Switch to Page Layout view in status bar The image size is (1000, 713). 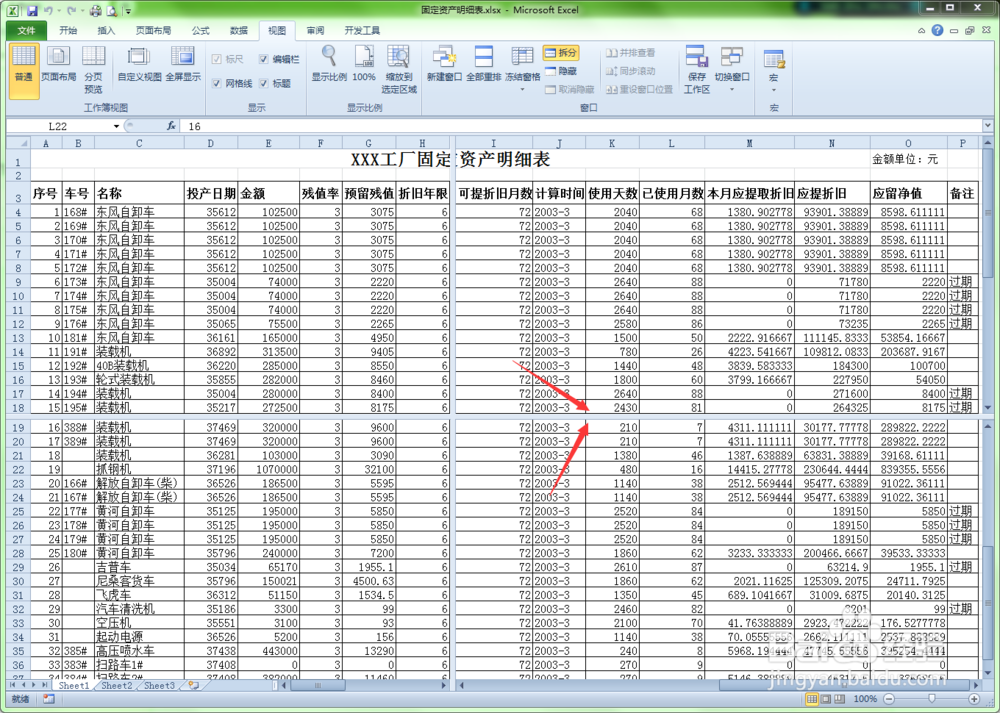coord(826,699)
